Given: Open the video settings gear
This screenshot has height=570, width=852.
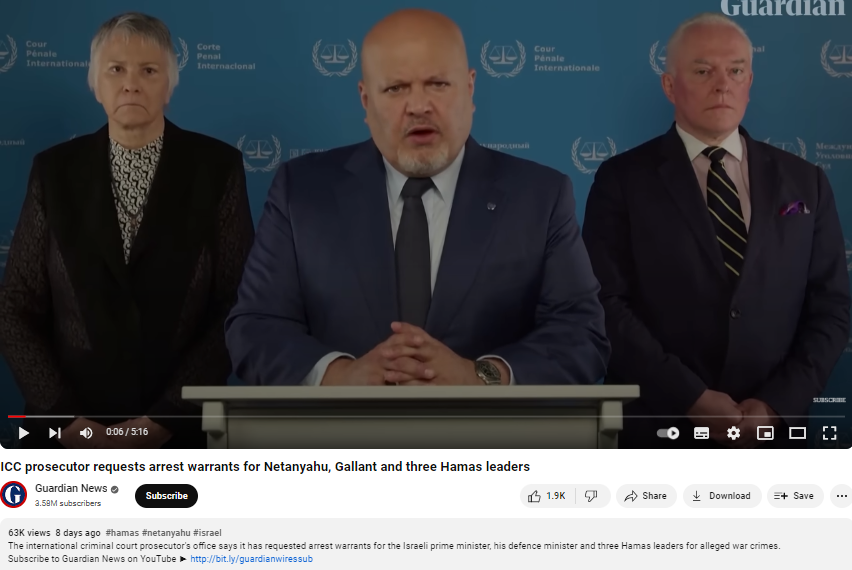Looking at the screenshot, I should coord(734,433).
